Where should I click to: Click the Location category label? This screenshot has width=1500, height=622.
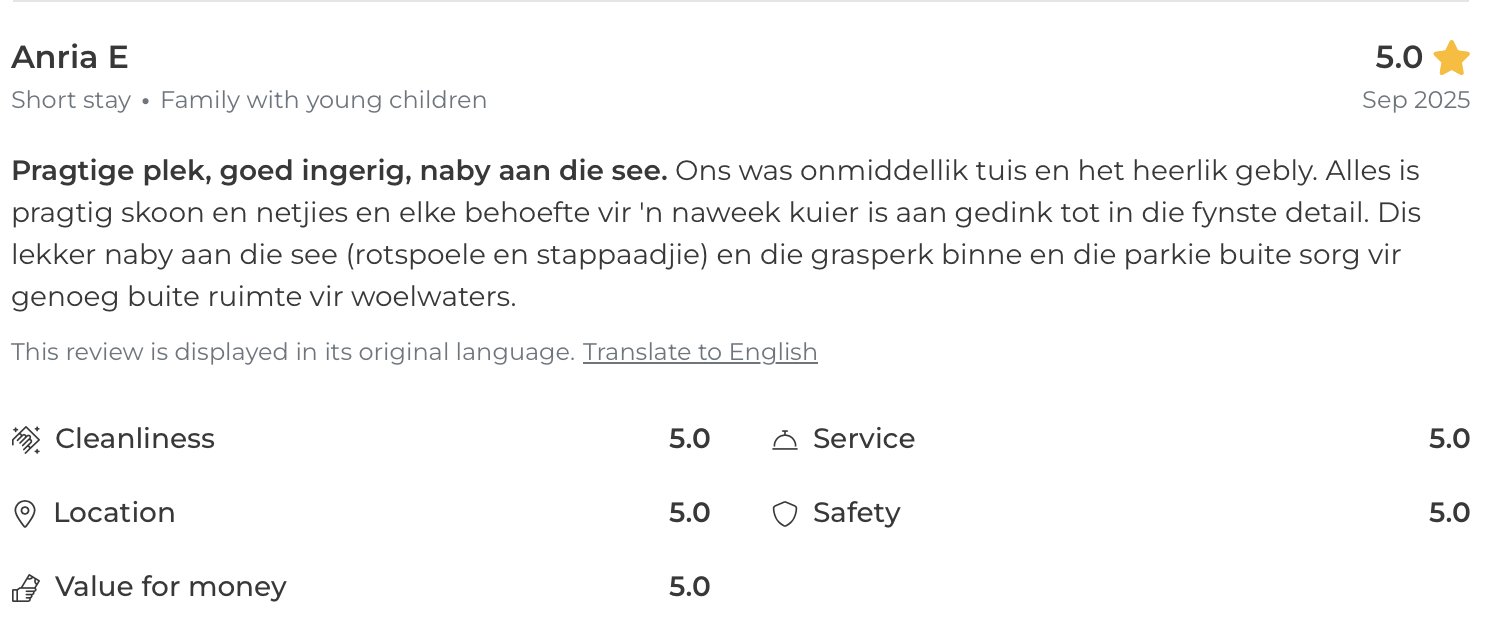114,513
